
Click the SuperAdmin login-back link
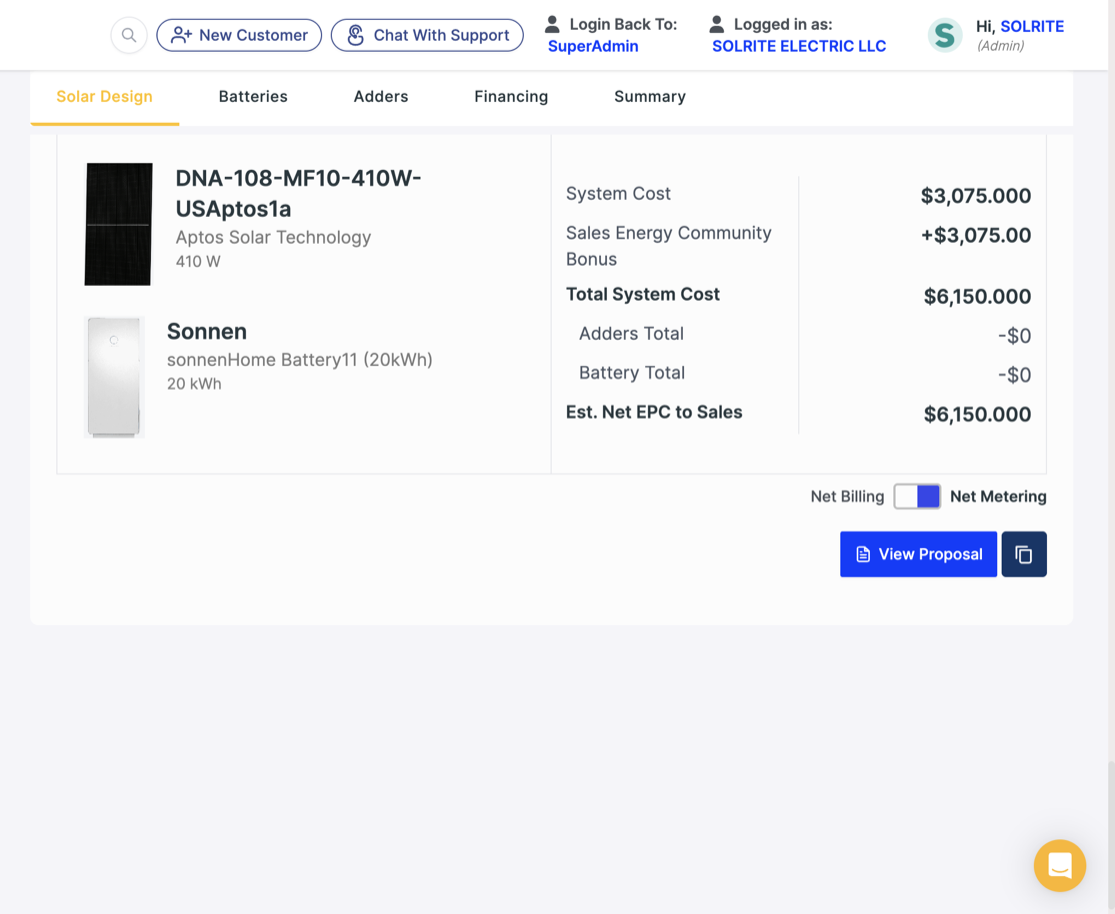[x=593, y=46]
